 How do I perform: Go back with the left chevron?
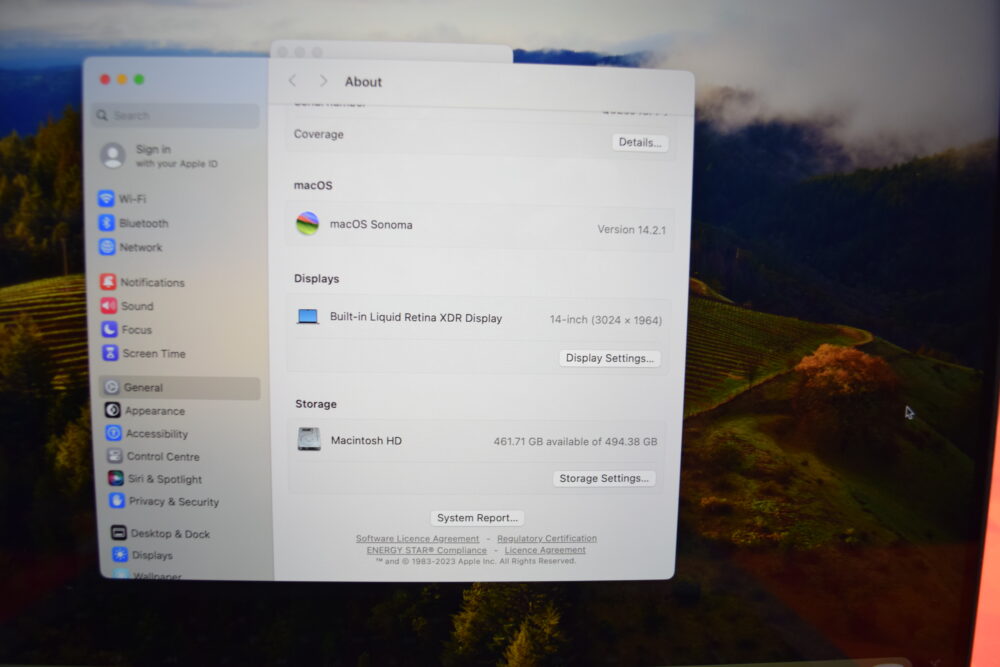pos(292,80)
